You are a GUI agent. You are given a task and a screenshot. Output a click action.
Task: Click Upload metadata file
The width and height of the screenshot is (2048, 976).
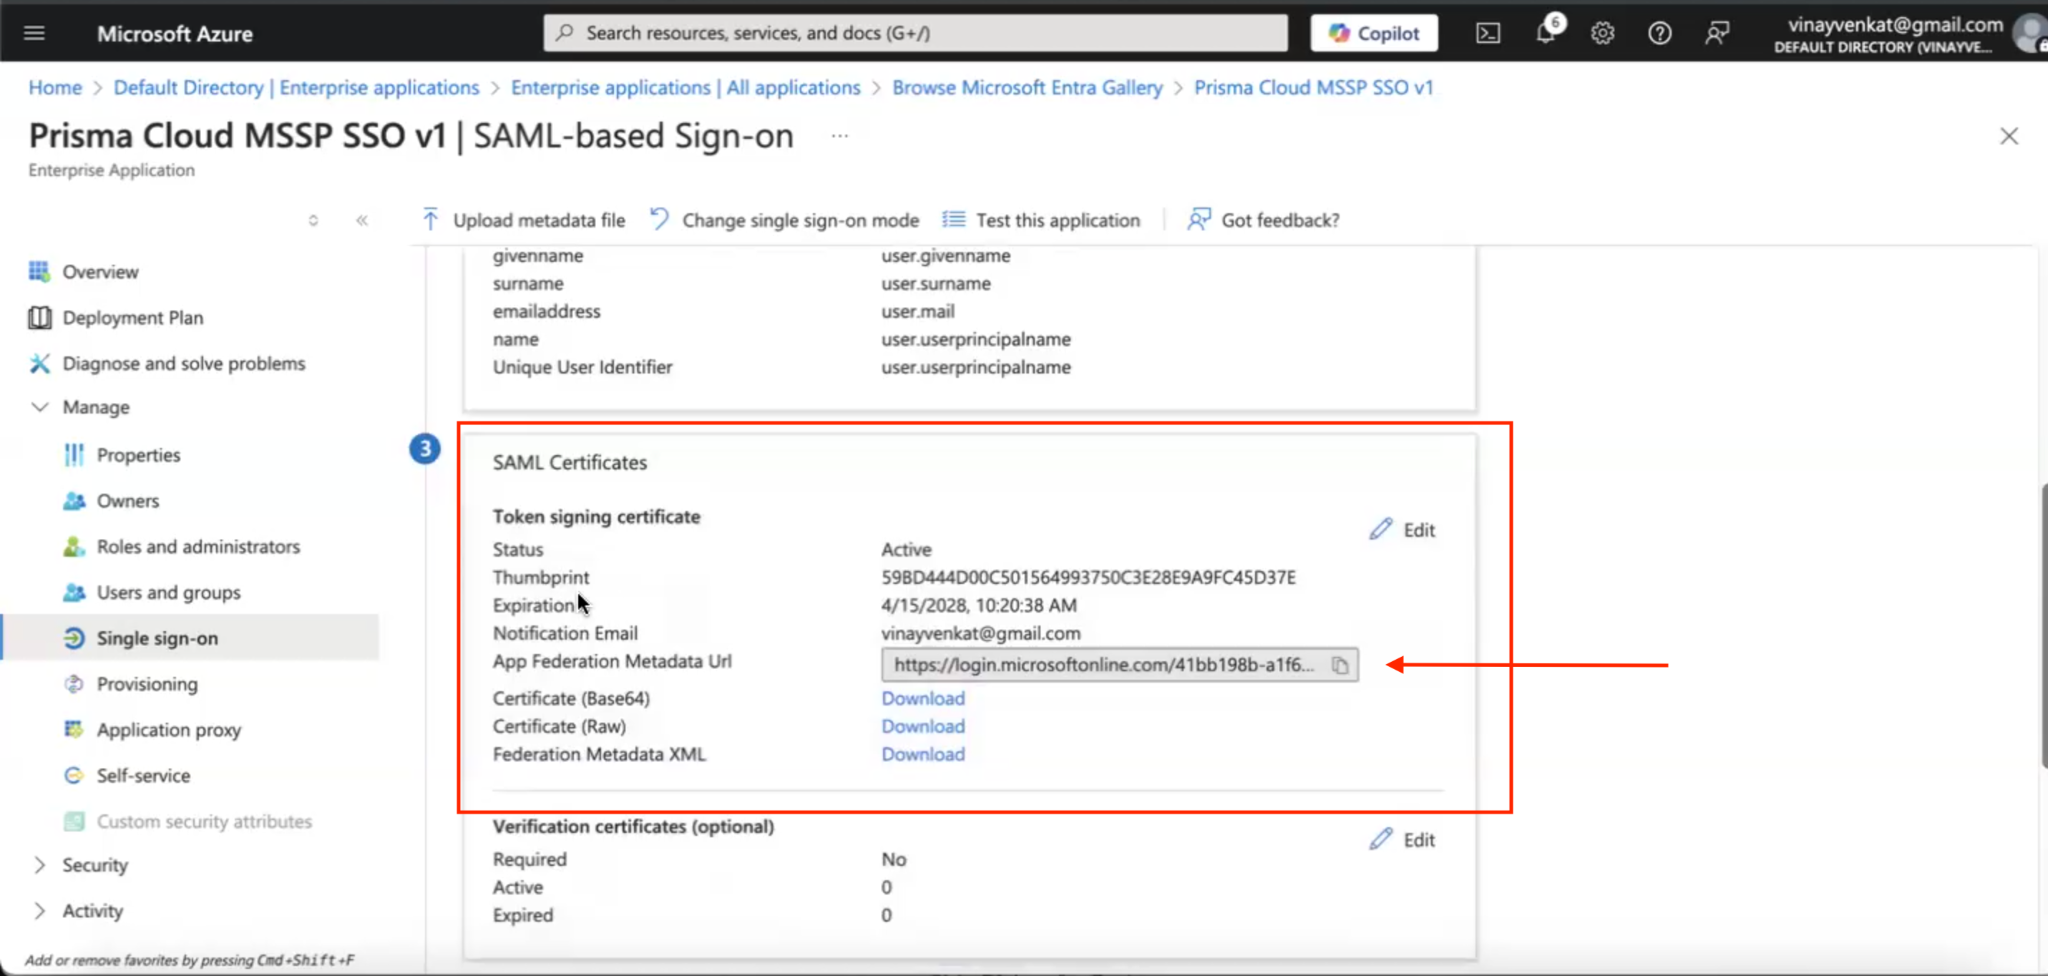coord(524,220)
